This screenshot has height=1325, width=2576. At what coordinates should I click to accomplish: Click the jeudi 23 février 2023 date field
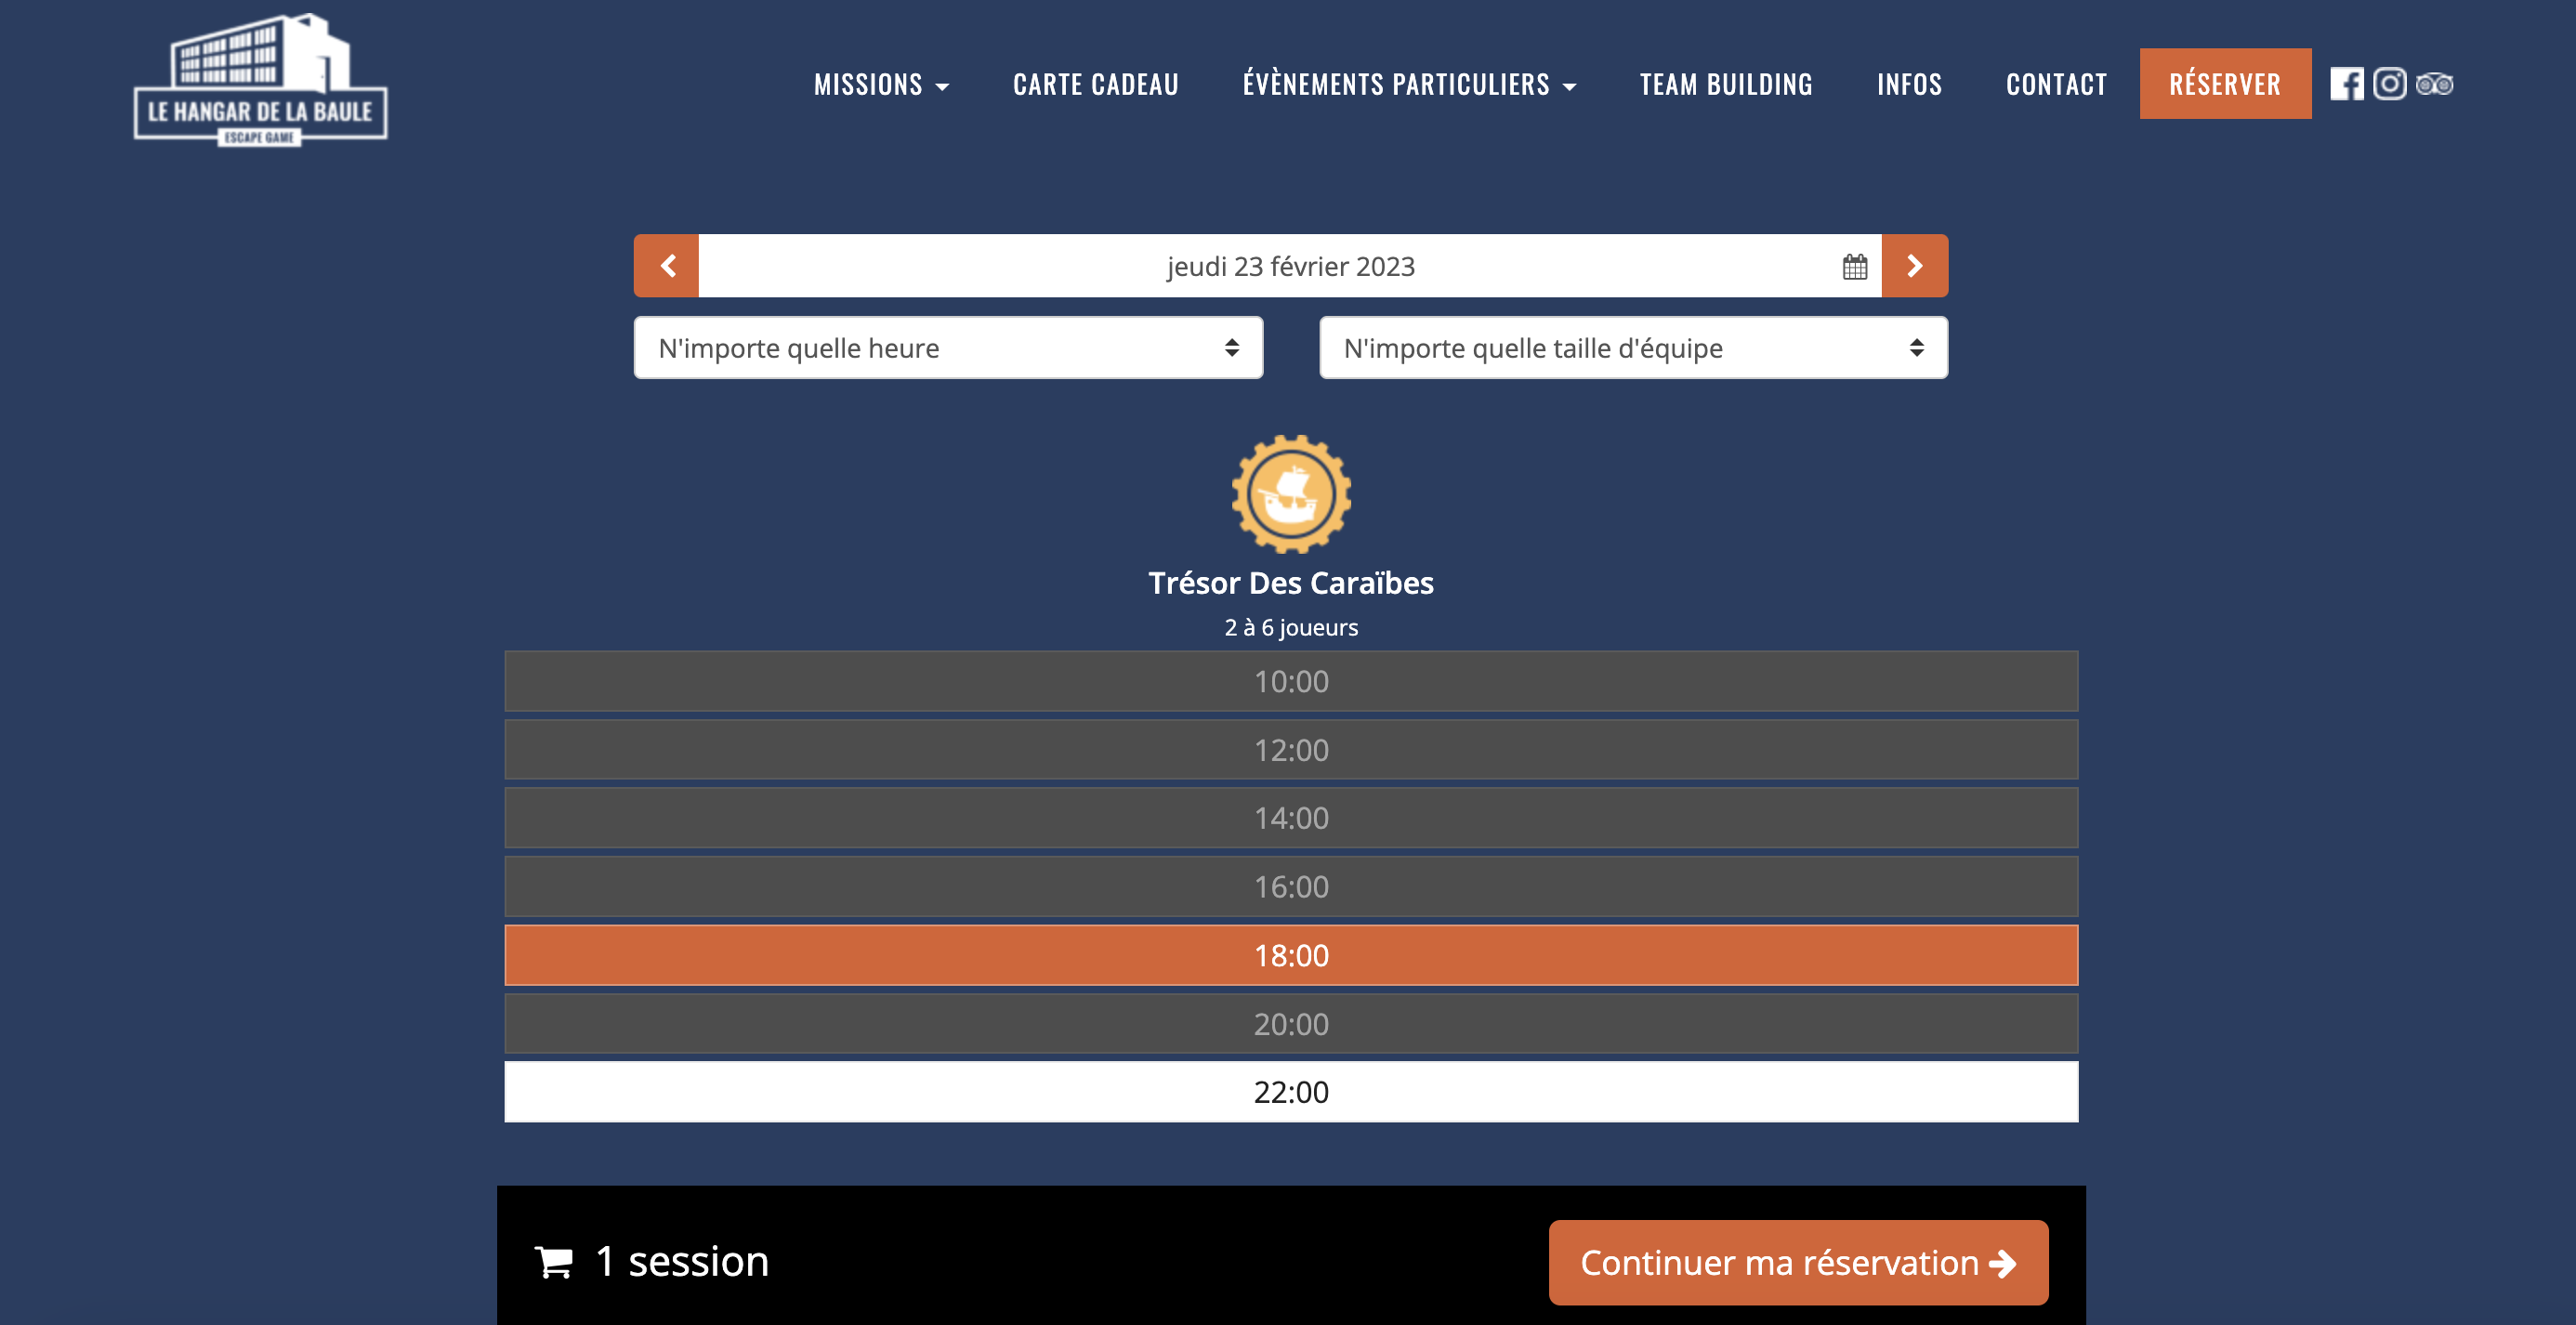[x=1290, y=266]
